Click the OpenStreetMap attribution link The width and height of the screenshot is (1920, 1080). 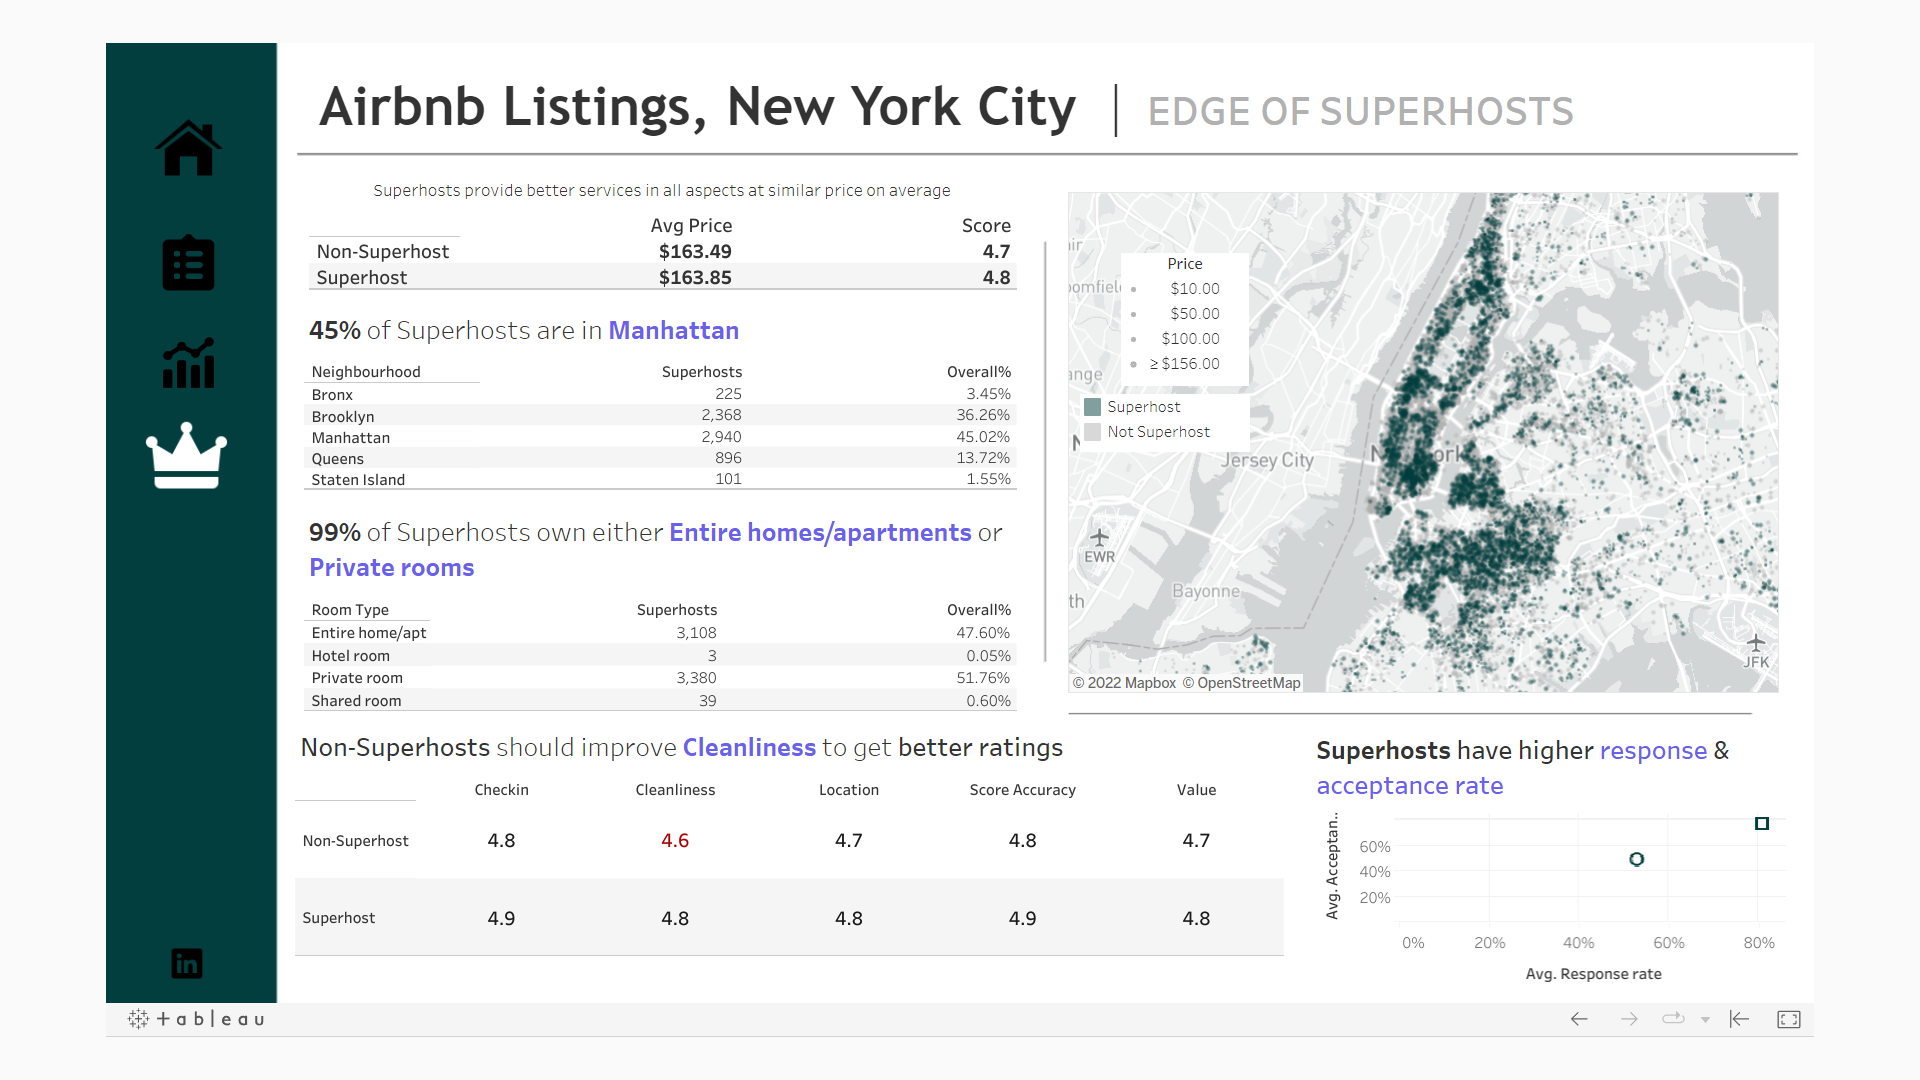coord(1248,683)
